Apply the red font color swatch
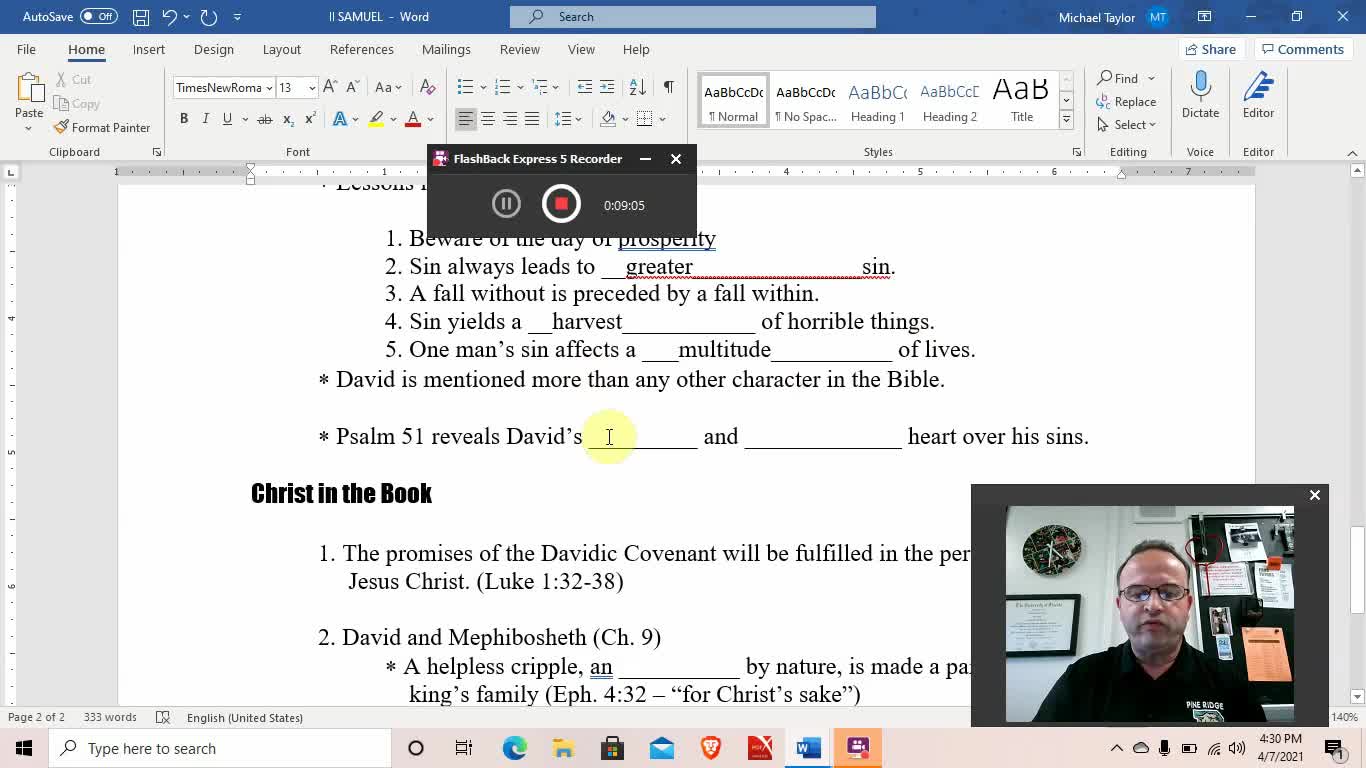Image resolution: width=1366 pixels, height=768 pixels. 412,119
